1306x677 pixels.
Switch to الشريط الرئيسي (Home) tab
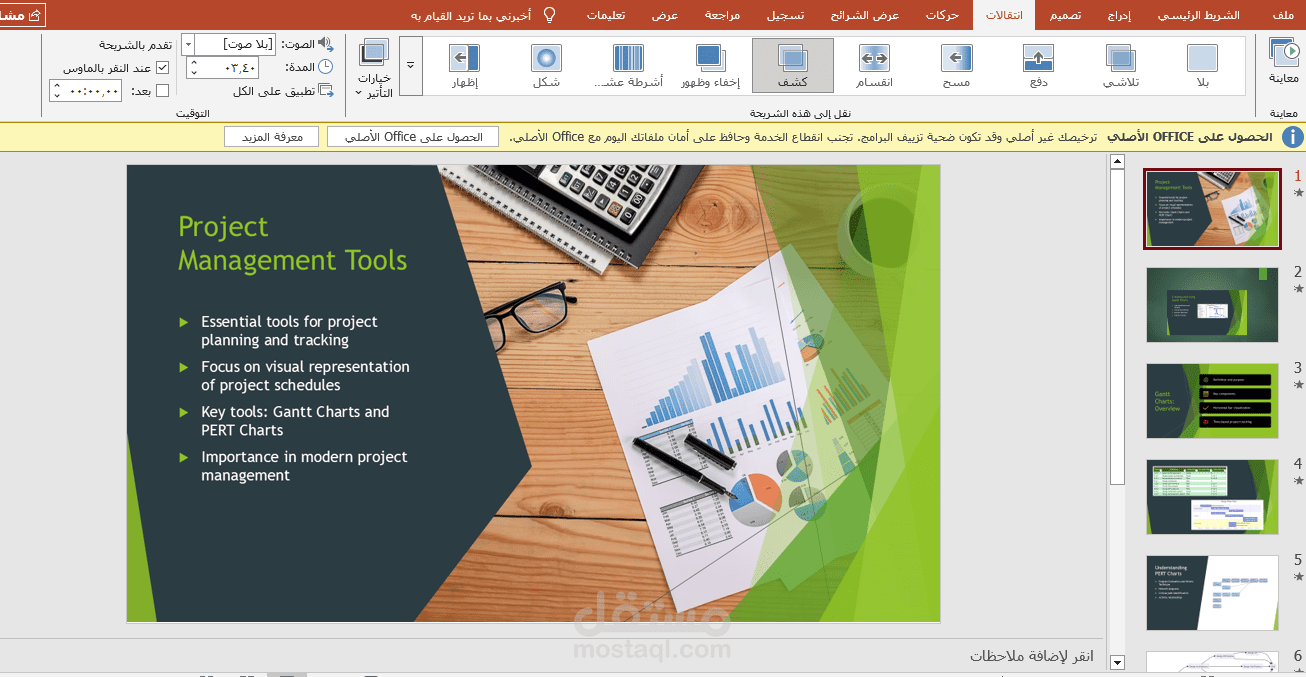pyautogui.click(x=1199, y=15)
